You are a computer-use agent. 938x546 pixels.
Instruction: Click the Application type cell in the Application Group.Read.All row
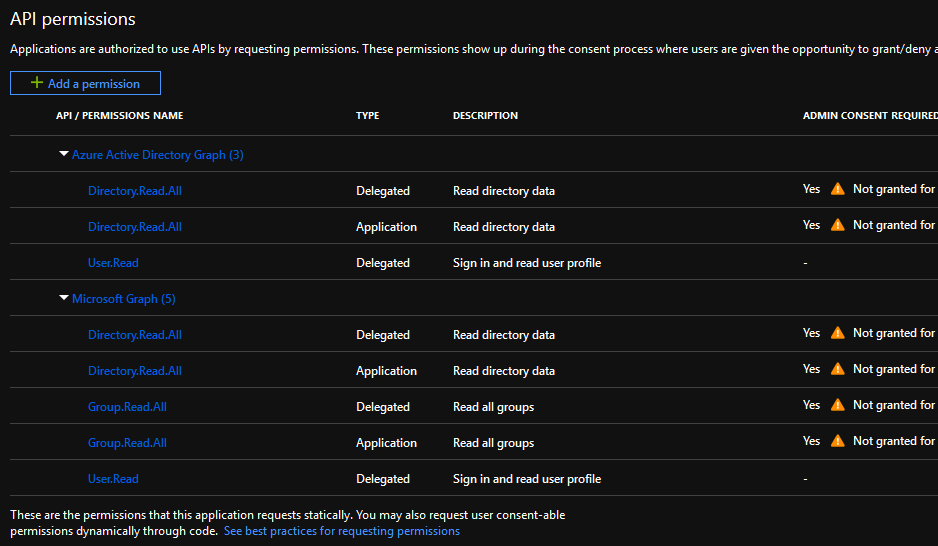point(386,443)
